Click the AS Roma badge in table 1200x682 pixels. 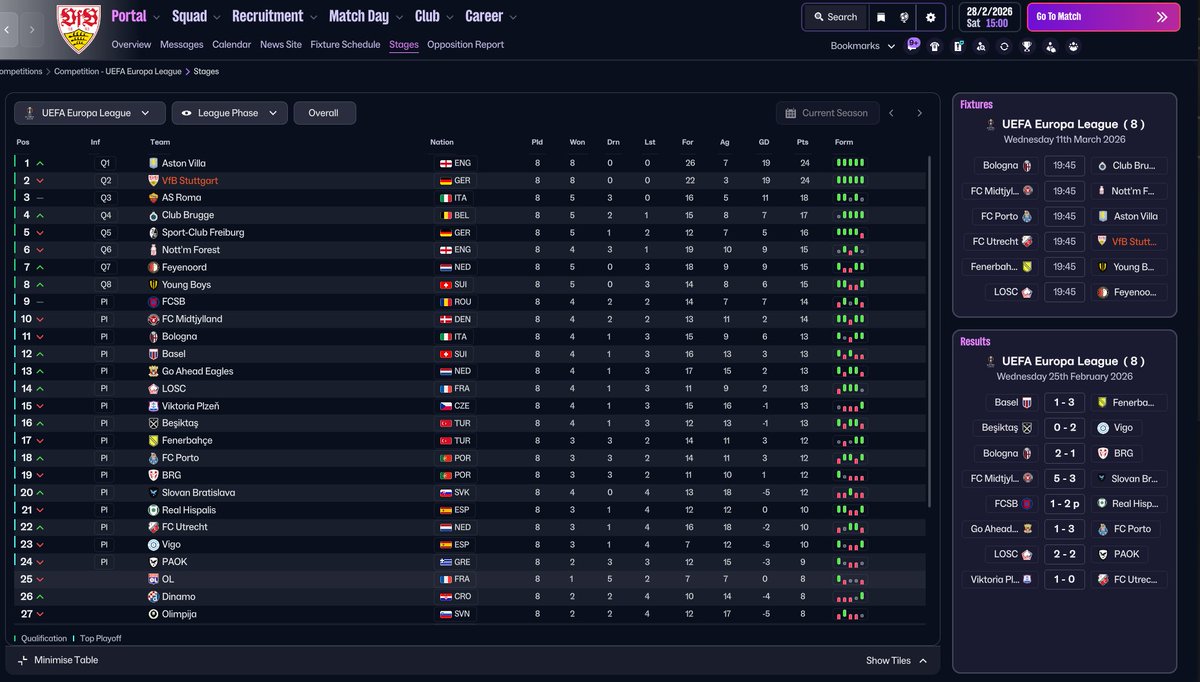(153, 198)
